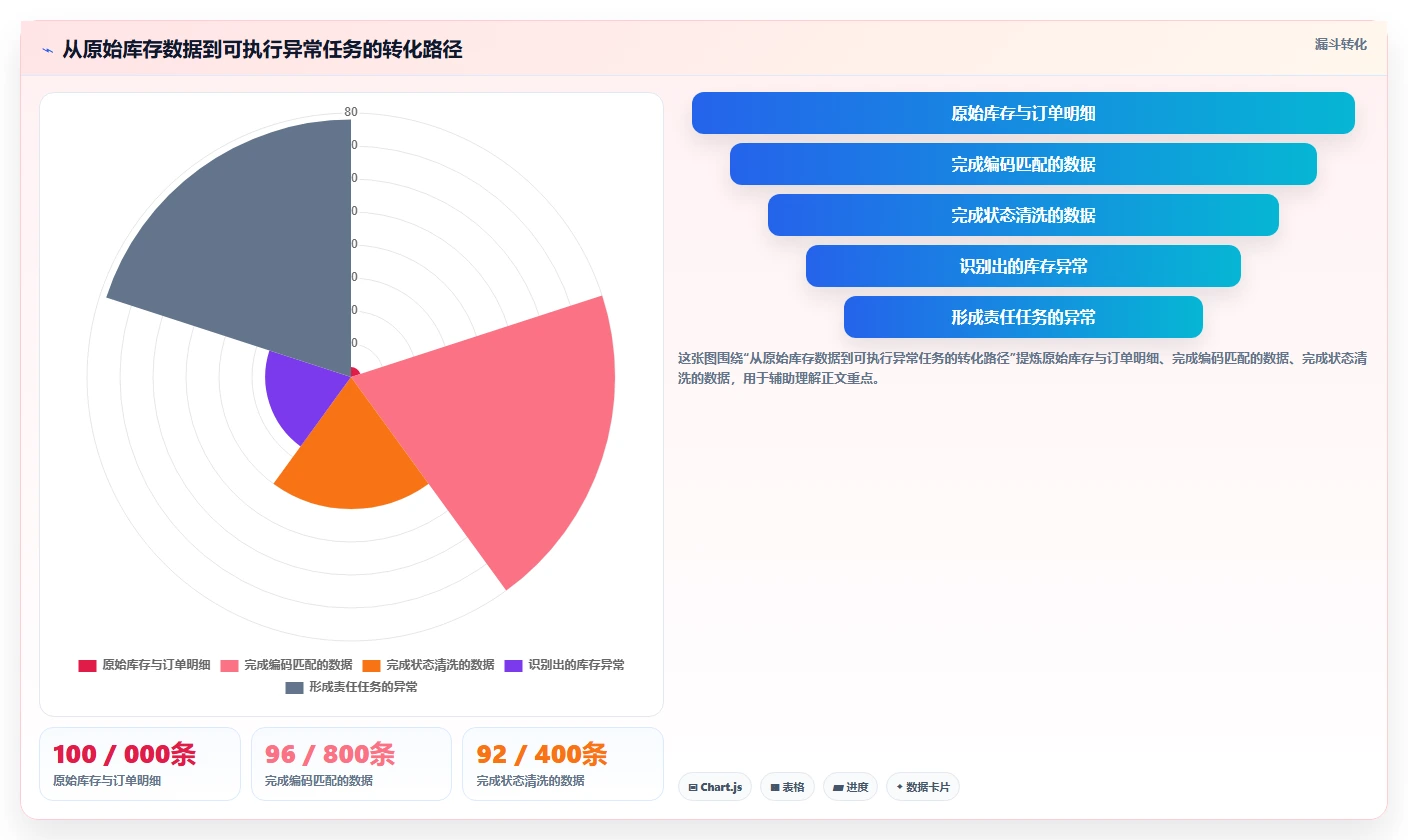
Task: Click the 进度 tag
Action: point(851,787)
